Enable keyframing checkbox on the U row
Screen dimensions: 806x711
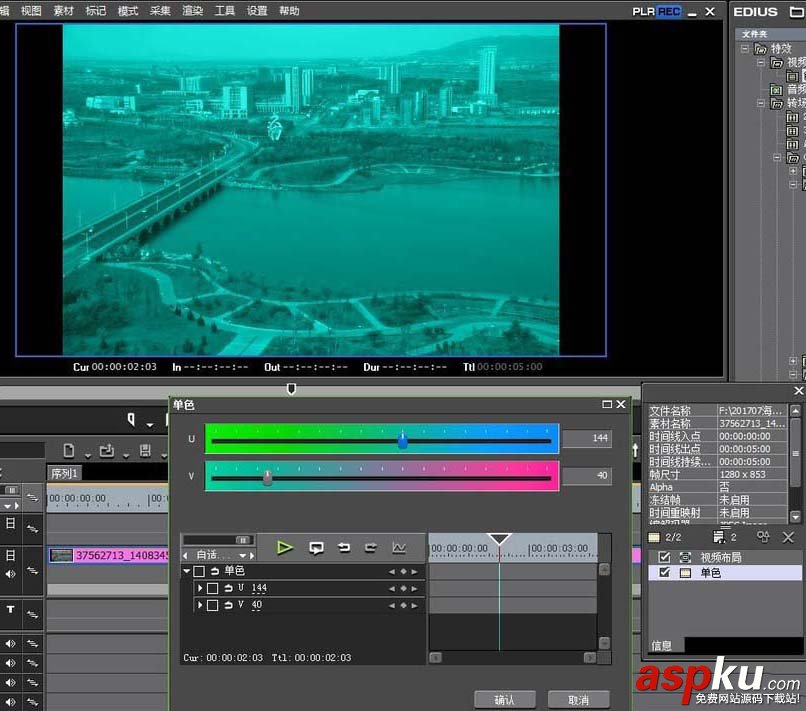(212, 589)
